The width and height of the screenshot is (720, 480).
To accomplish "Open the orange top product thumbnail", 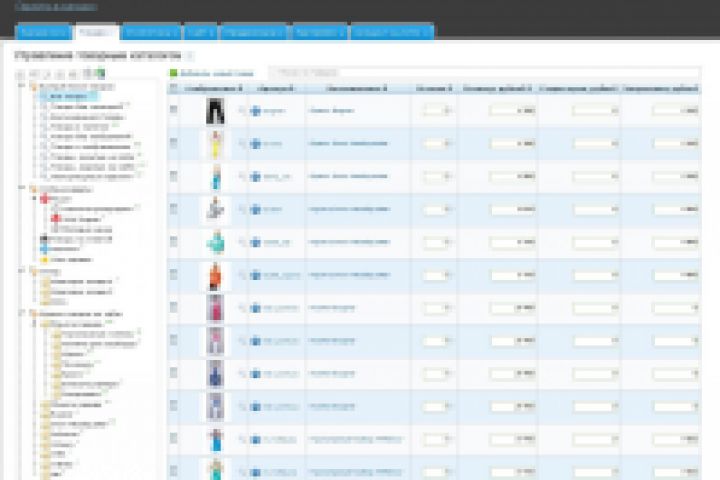I will [x=215, y=276].
